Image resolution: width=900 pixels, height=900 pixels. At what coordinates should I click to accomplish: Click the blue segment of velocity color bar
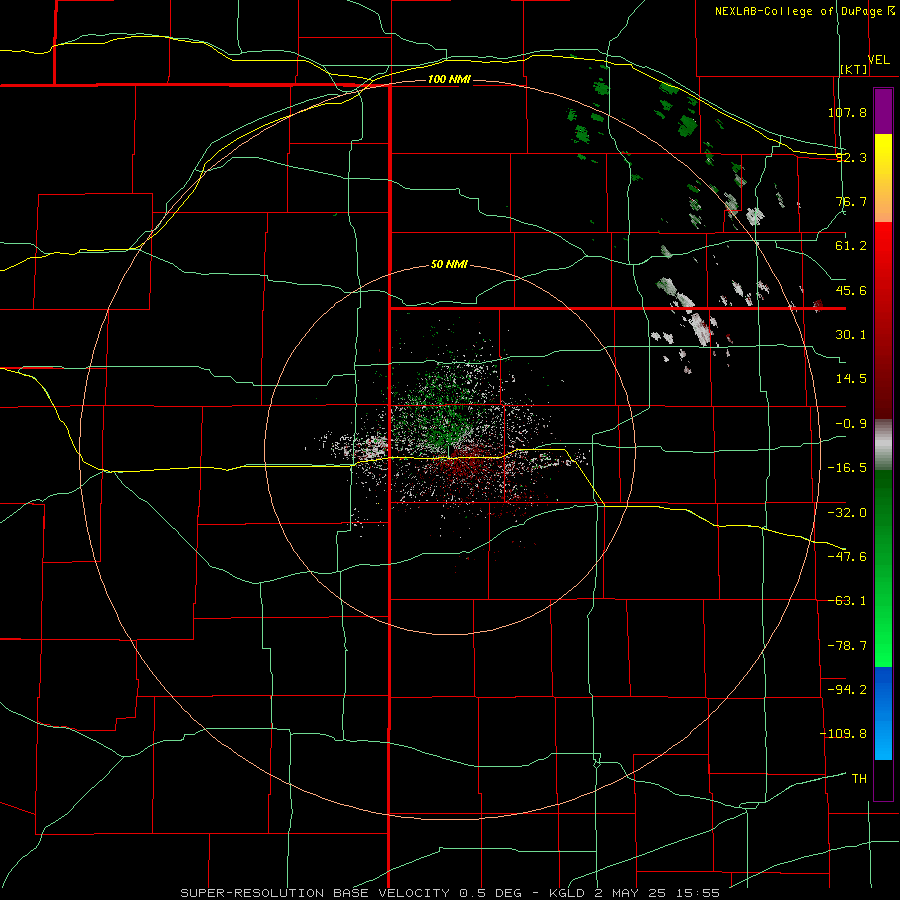coord(883,713)
